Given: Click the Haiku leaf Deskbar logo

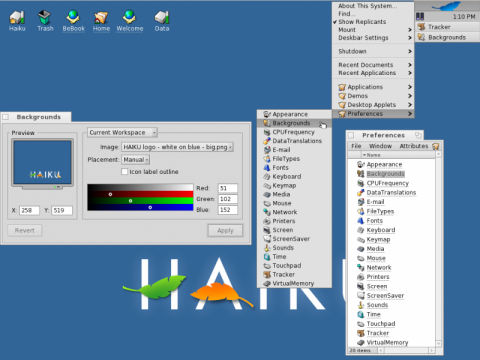Looking at the screenshot, I should pos(447,6).
